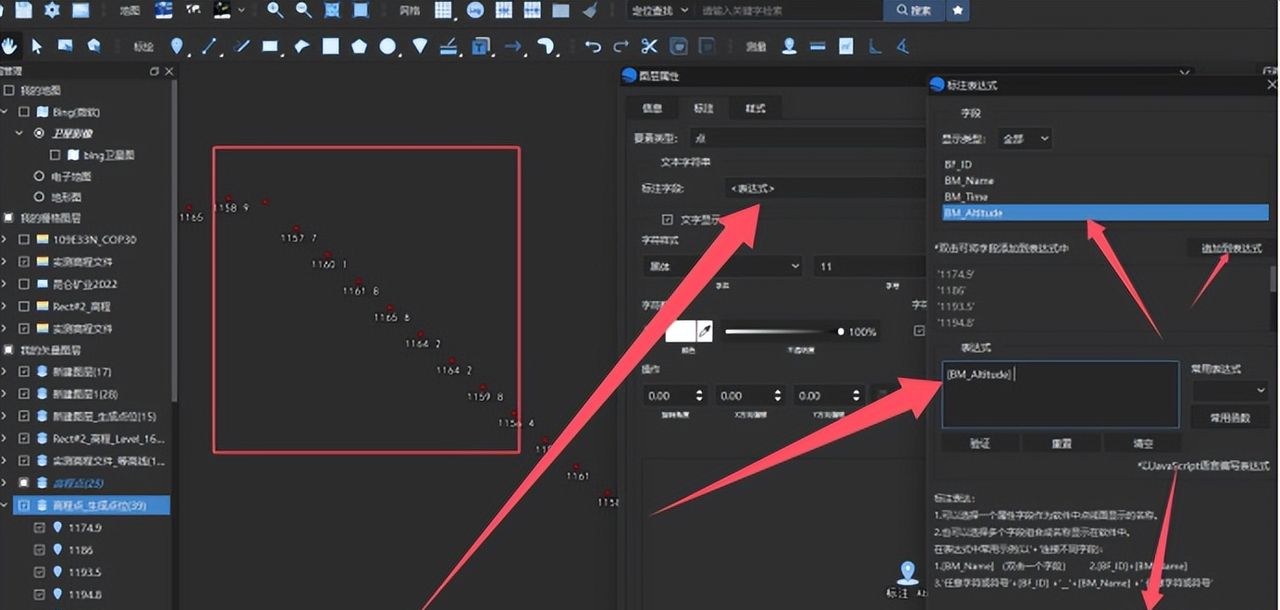Select the BF_ID field

(1105, 164)
